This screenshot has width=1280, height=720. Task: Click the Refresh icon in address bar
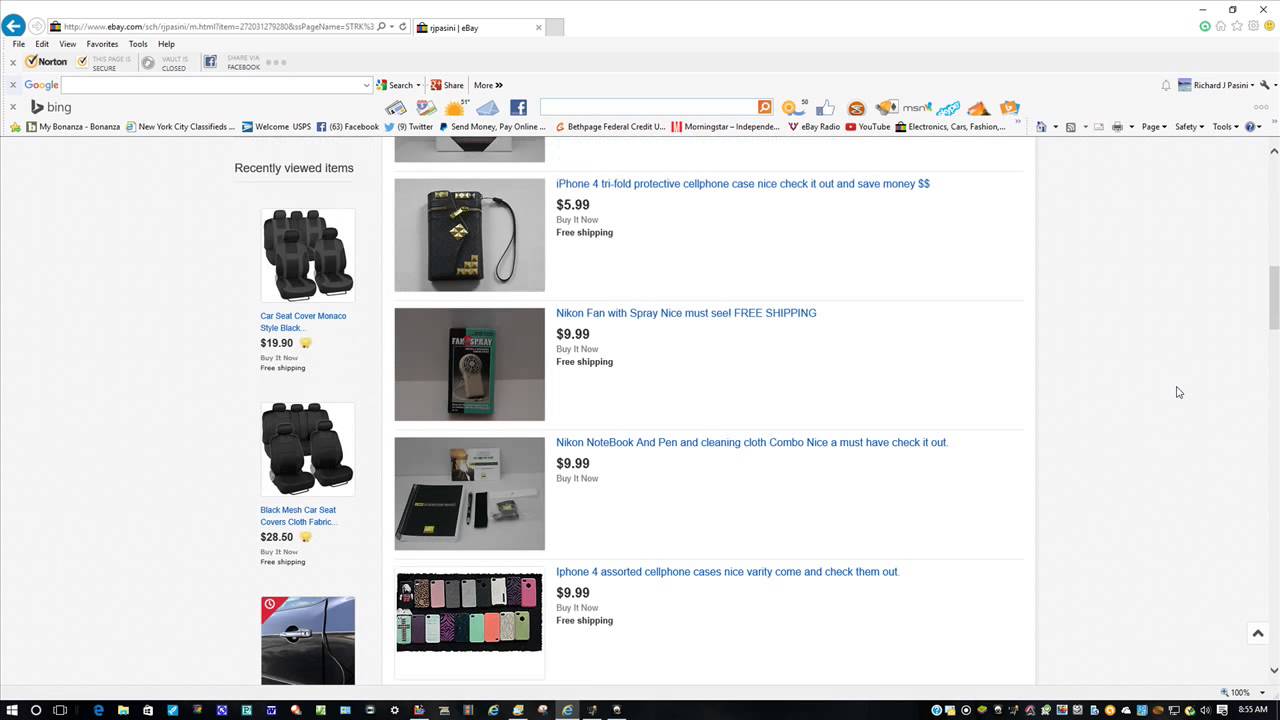coord(403,27)
